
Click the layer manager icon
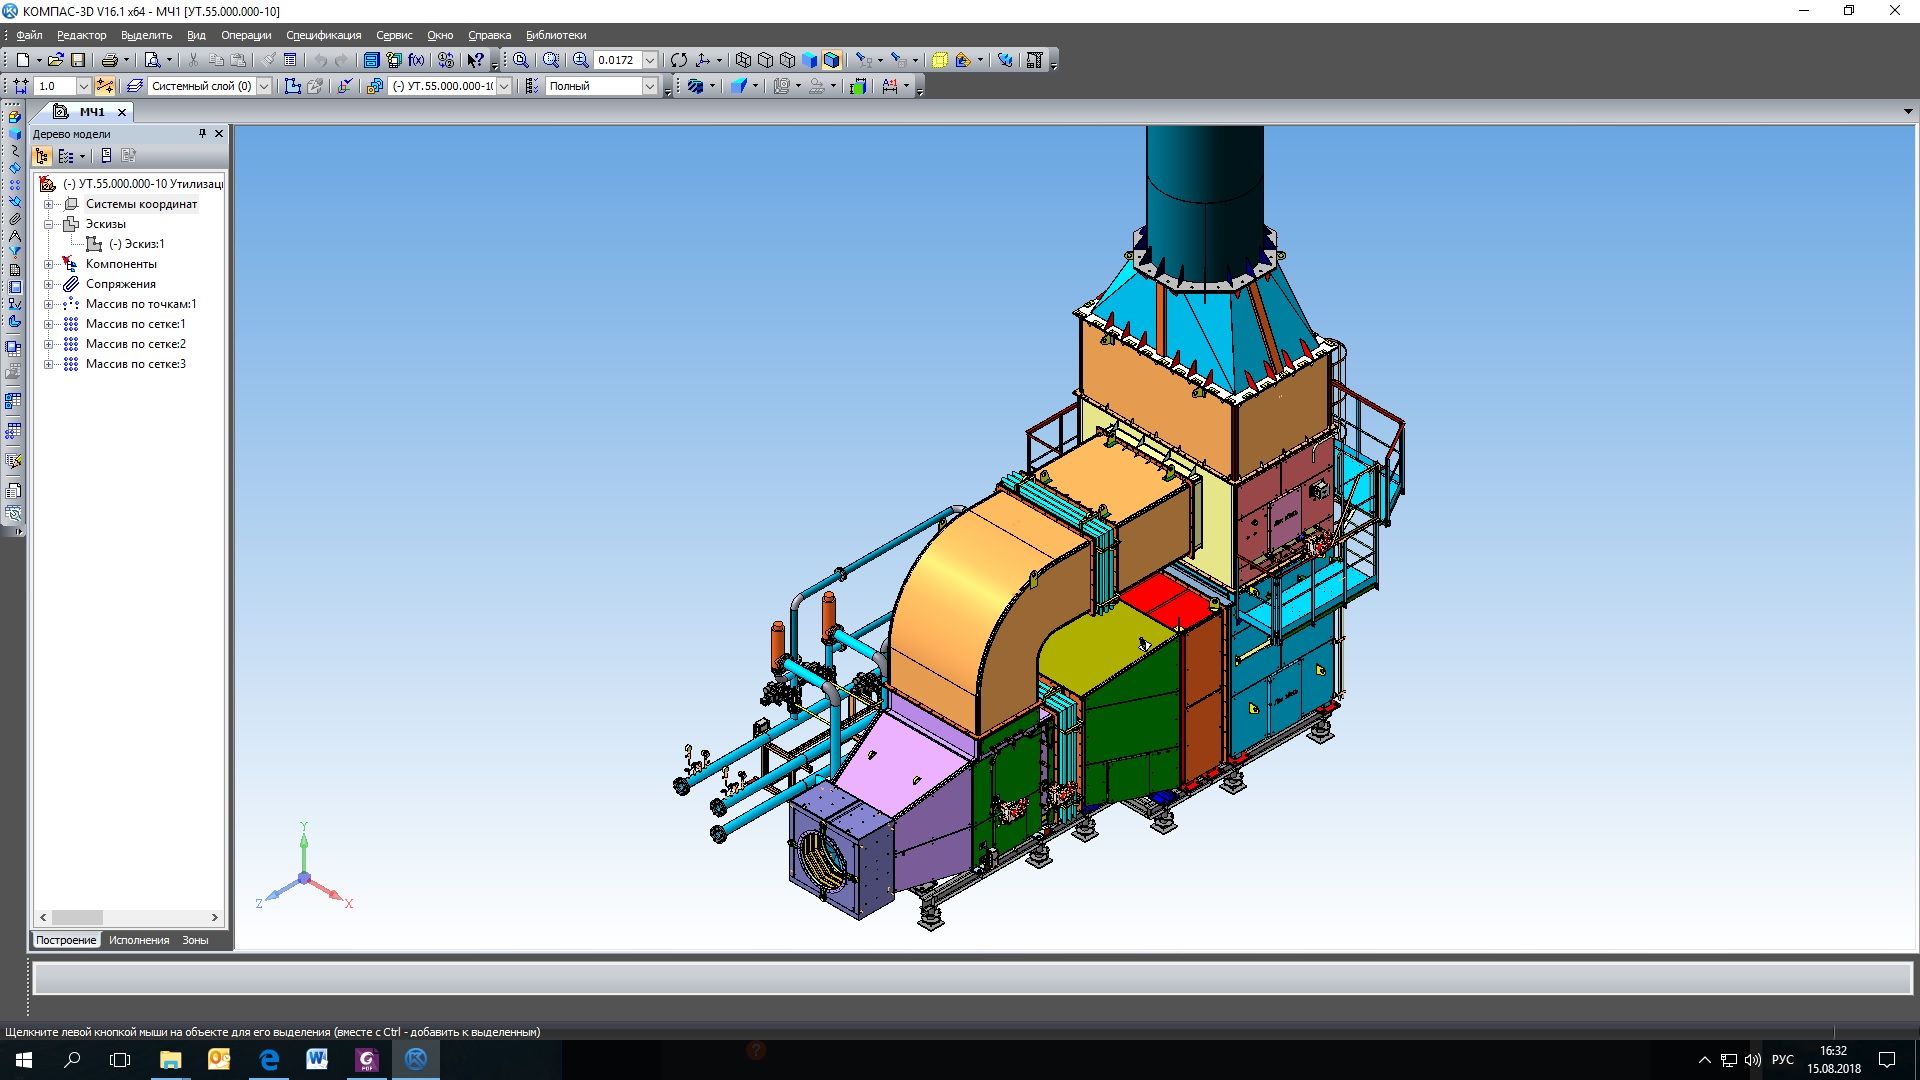134,86
